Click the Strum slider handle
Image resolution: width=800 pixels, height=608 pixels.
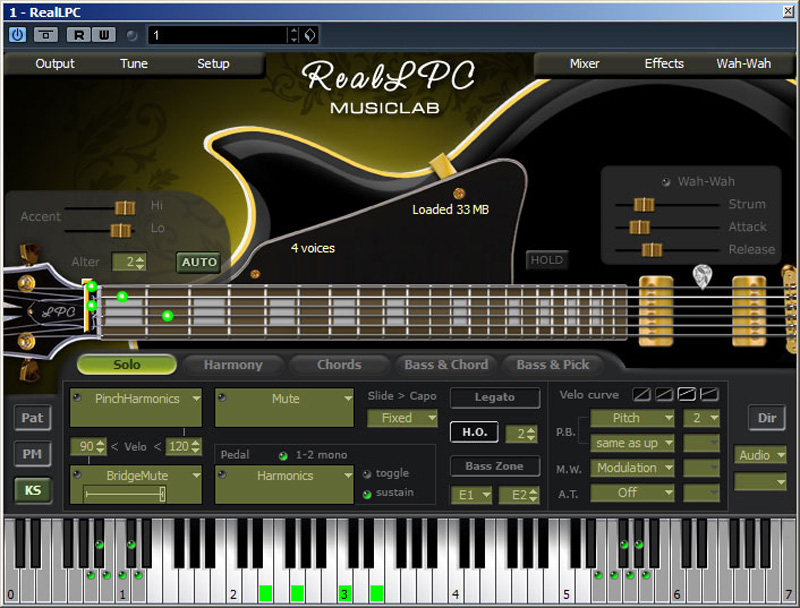644,205
